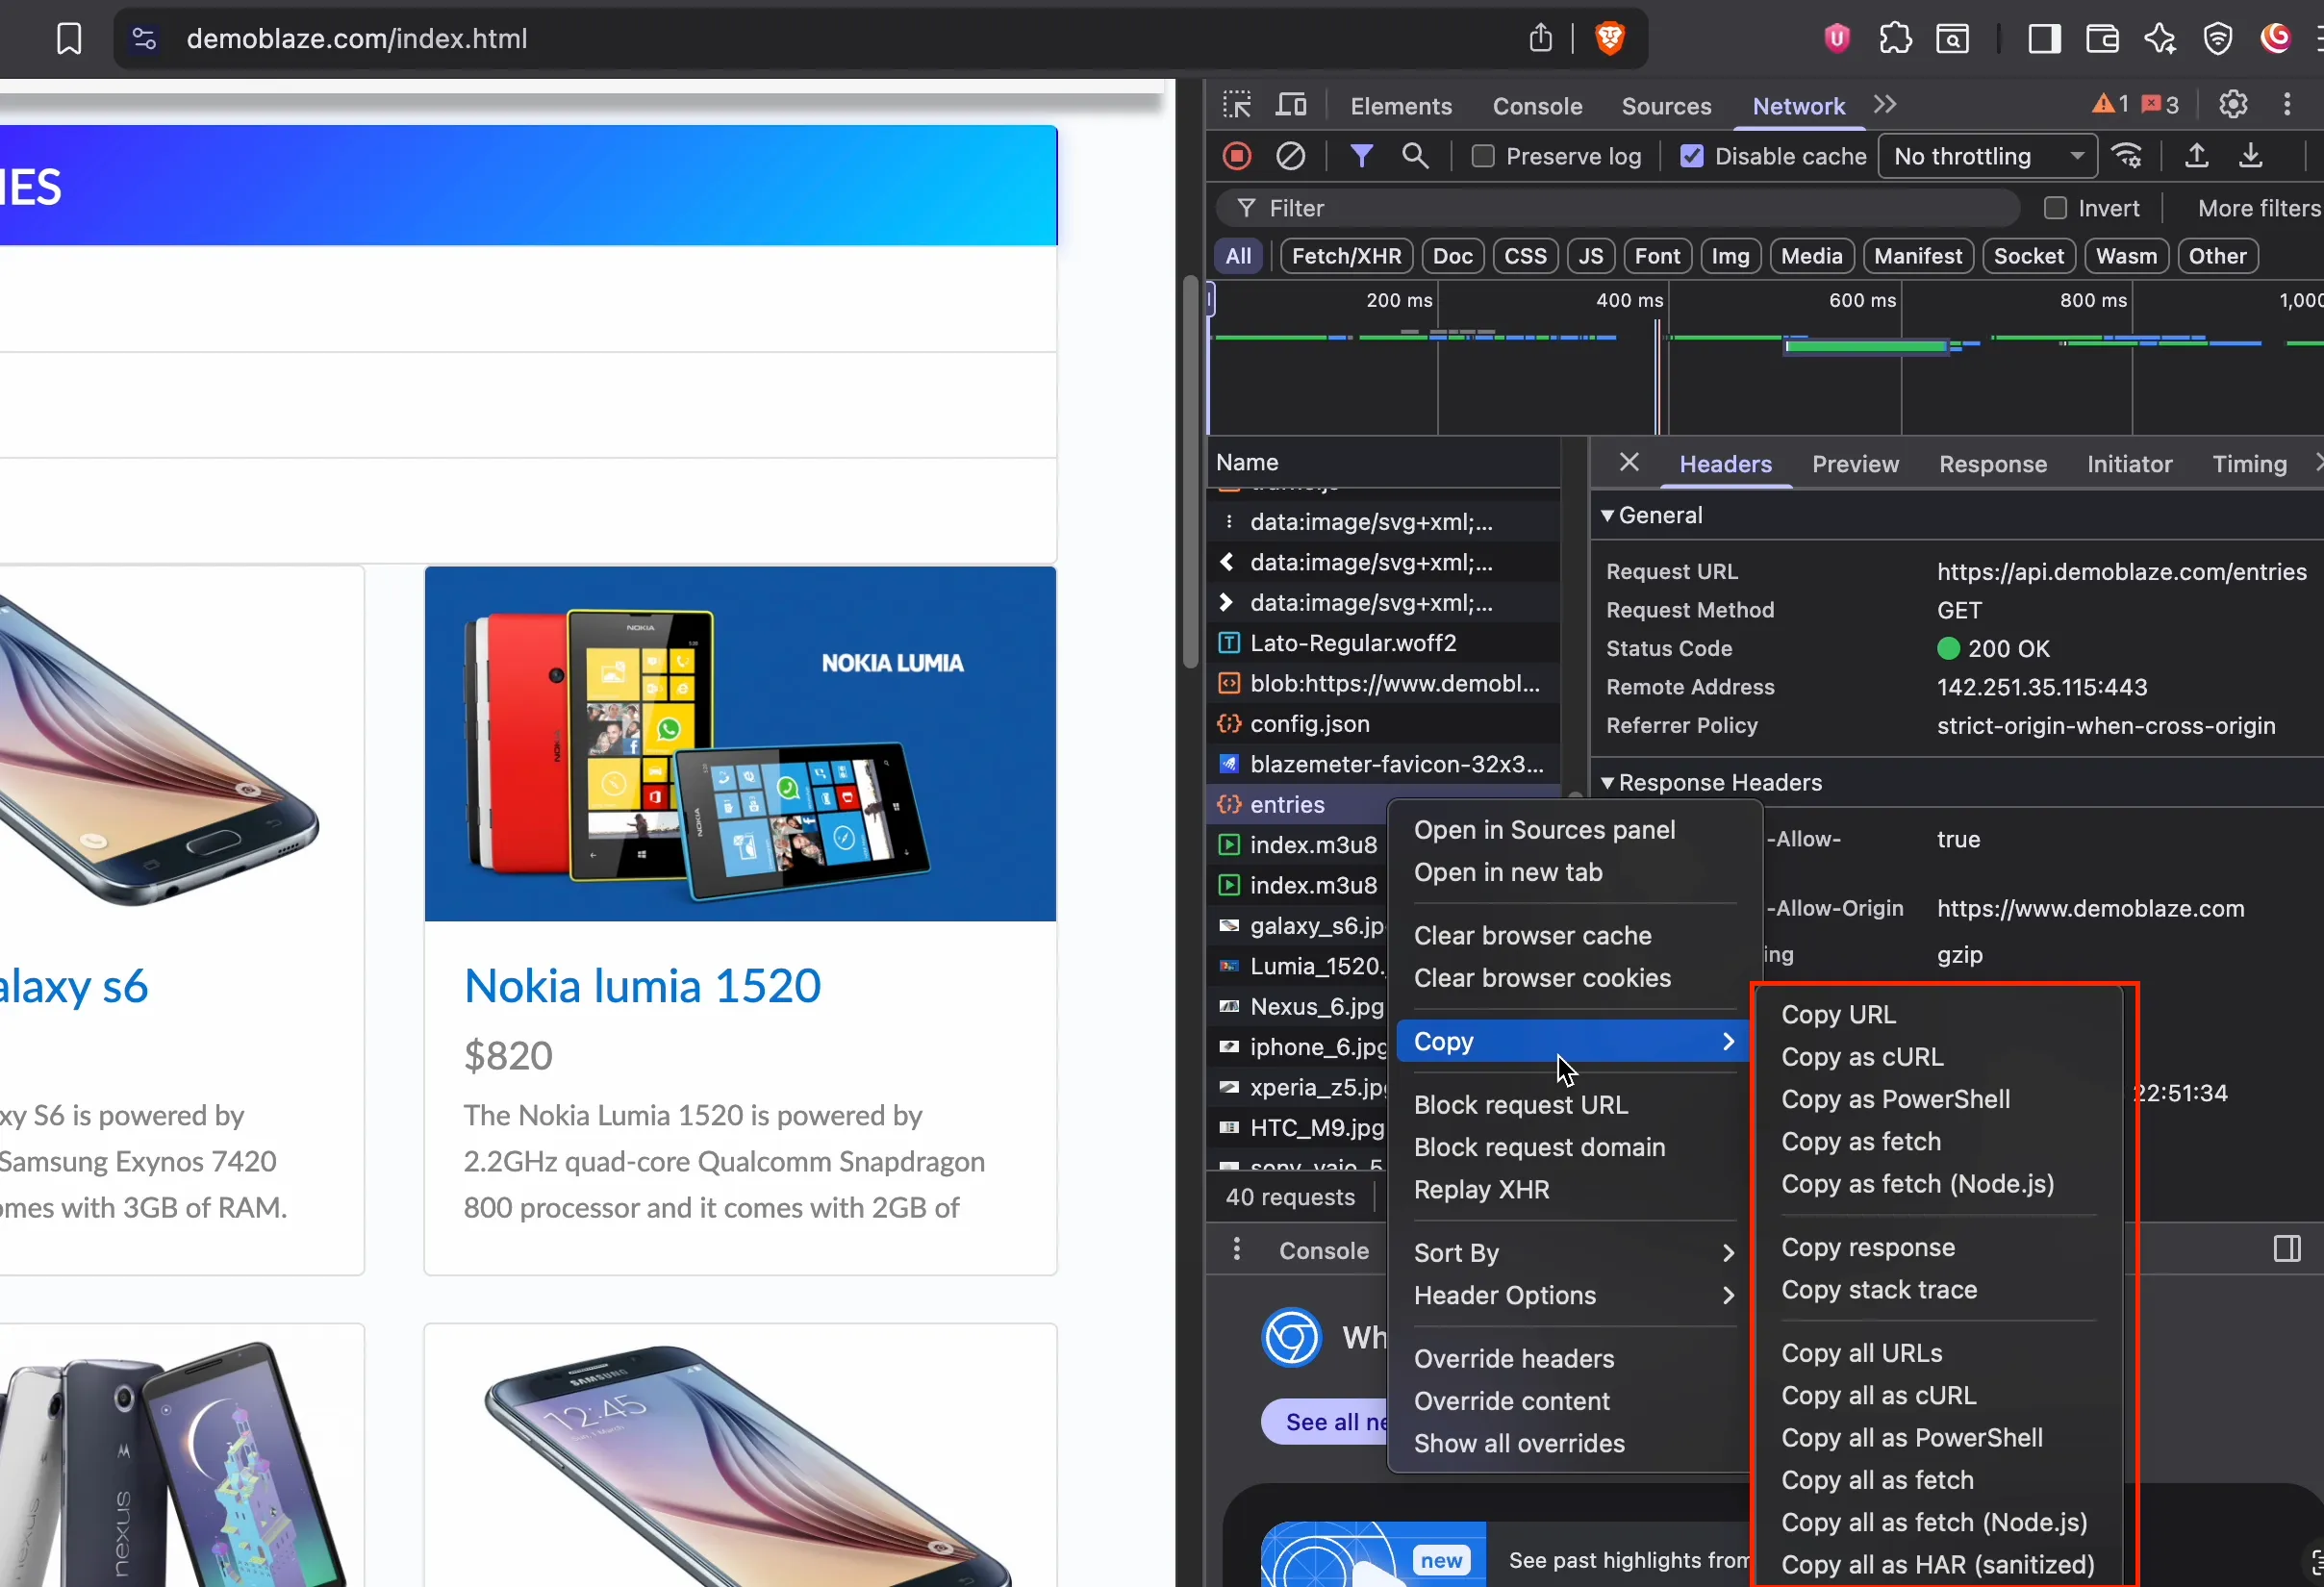Click the More filters link

pyautogui.click(x=2257, y=207)
